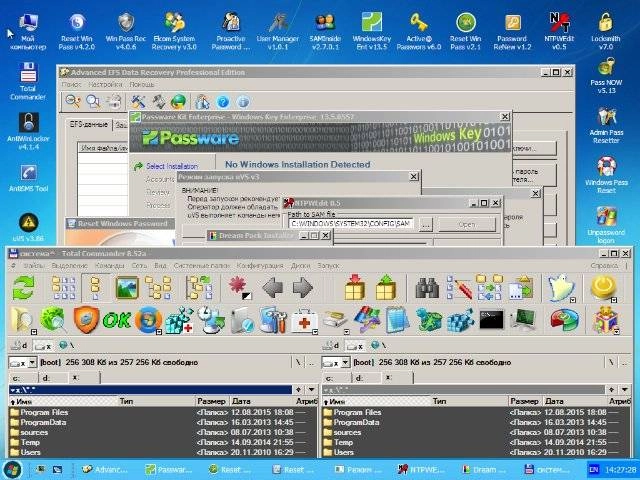Switch to NTPWE... window in the taskbar
The width and height of the screenshot is (640, 480).
point(422,469)
